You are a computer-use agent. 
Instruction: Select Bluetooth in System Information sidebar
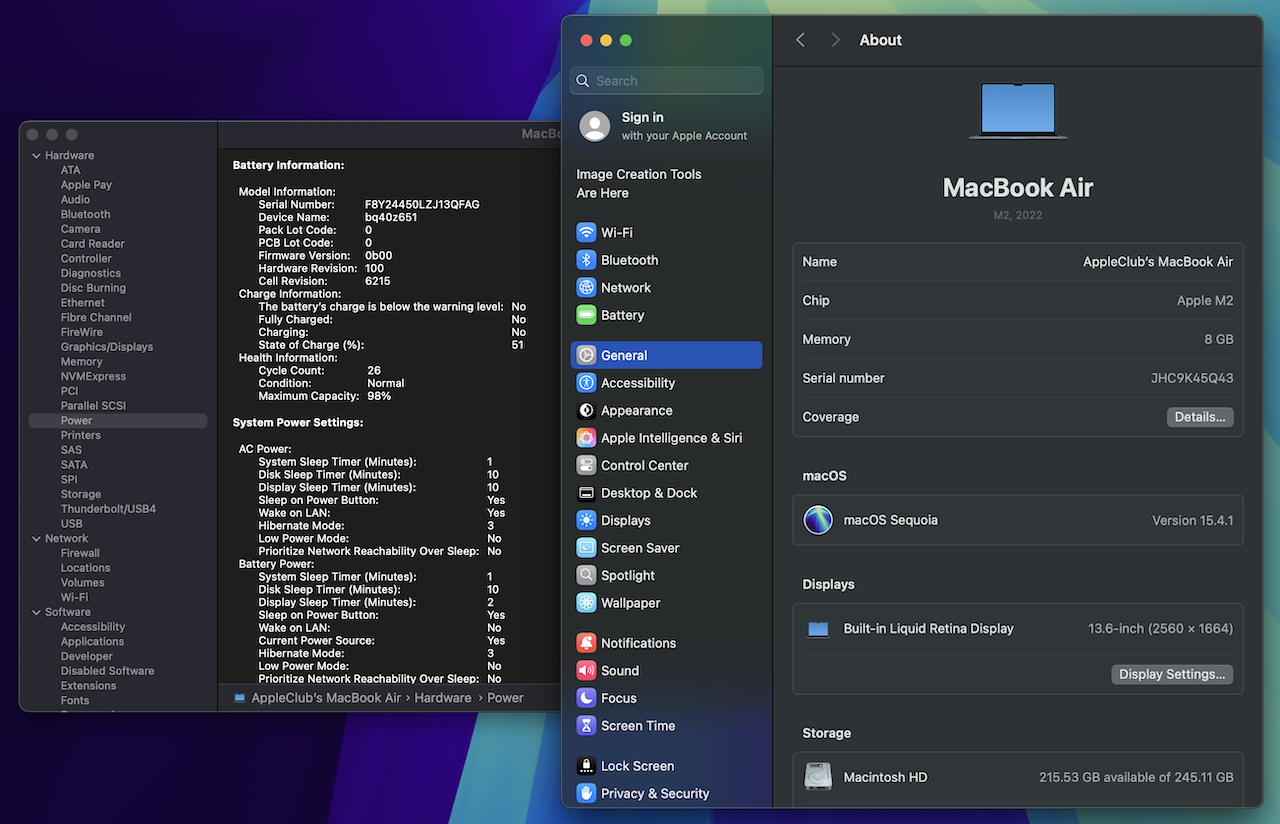(x=85, y=214)
